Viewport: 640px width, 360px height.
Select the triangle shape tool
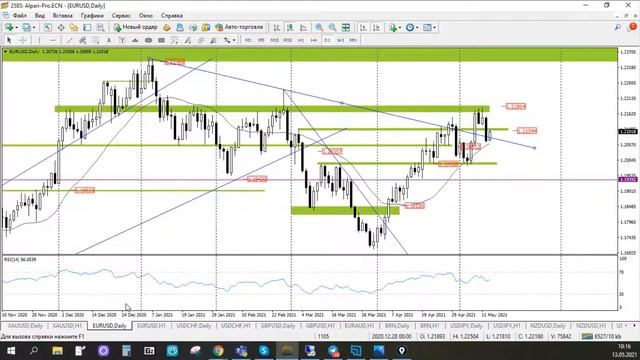coord(135,40)
